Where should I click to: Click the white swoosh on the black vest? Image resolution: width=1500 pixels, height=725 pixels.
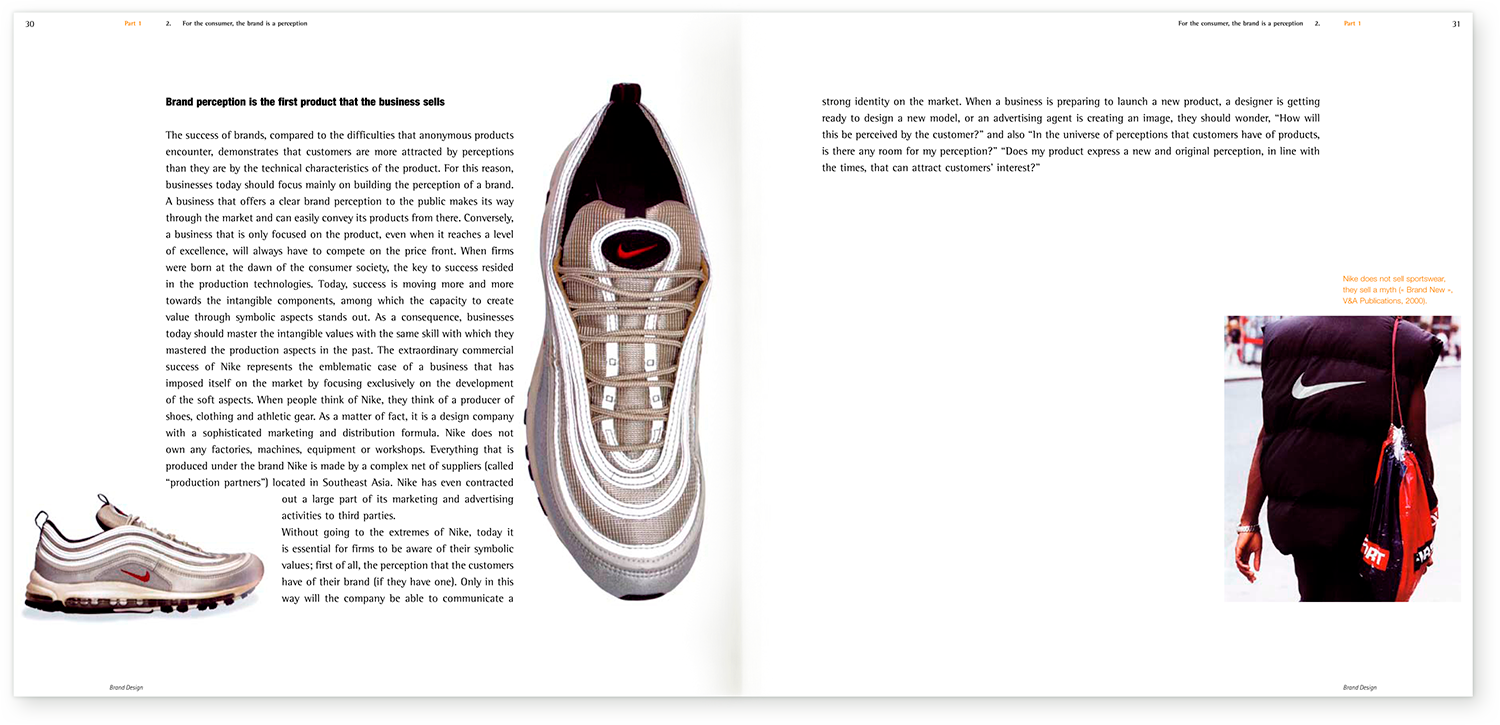coord(1326,385)
